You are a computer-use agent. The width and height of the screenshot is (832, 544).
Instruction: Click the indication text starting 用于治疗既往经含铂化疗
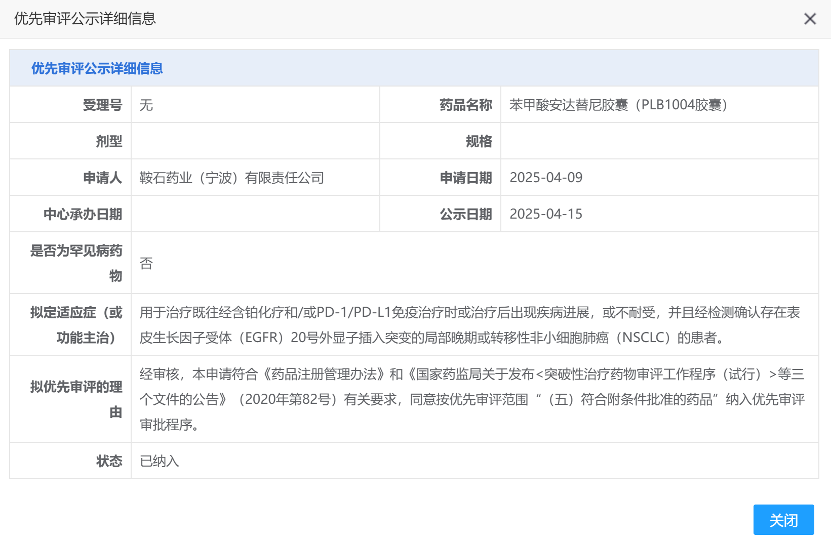470,325
